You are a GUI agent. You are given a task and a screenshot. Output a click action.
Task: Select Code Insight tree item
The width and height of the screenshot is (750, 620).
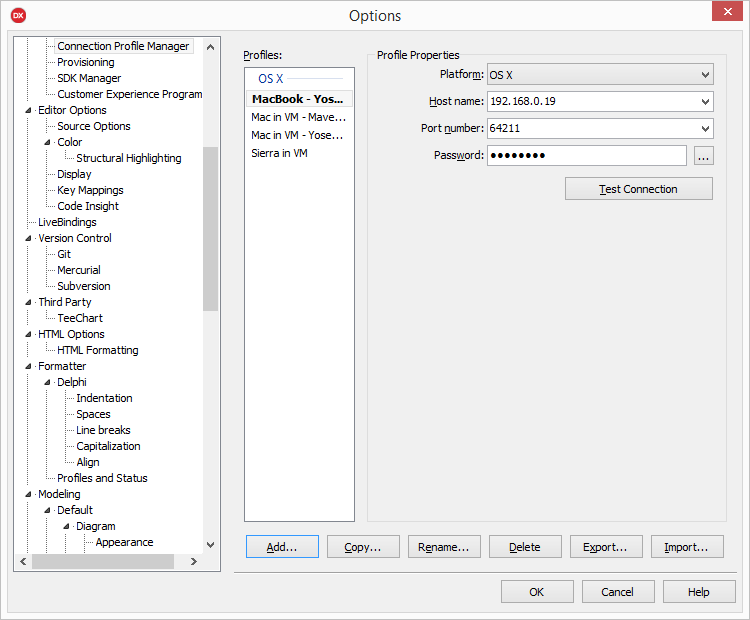coord(88,206)
